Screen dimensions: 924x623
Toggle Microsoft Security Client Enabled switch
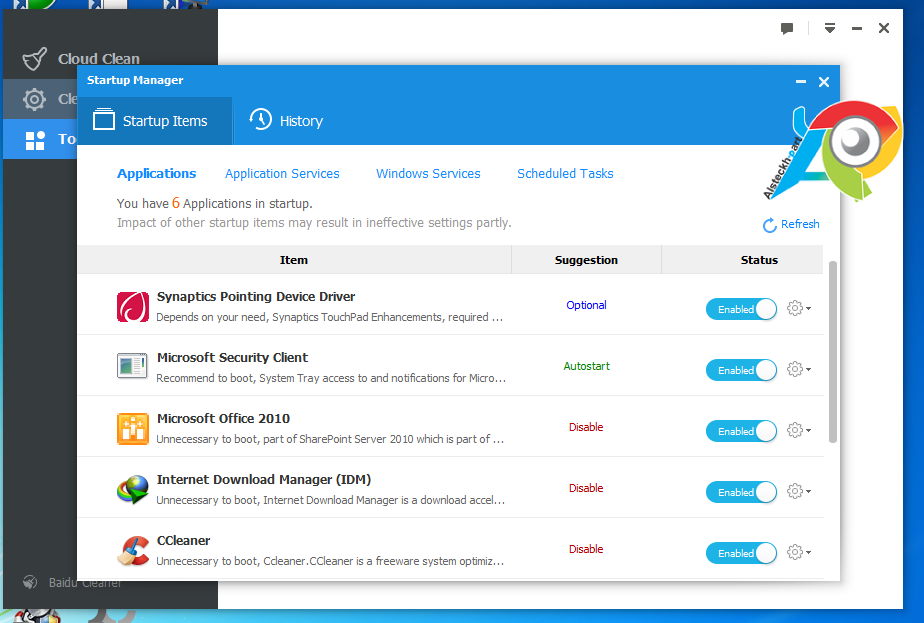741,370
